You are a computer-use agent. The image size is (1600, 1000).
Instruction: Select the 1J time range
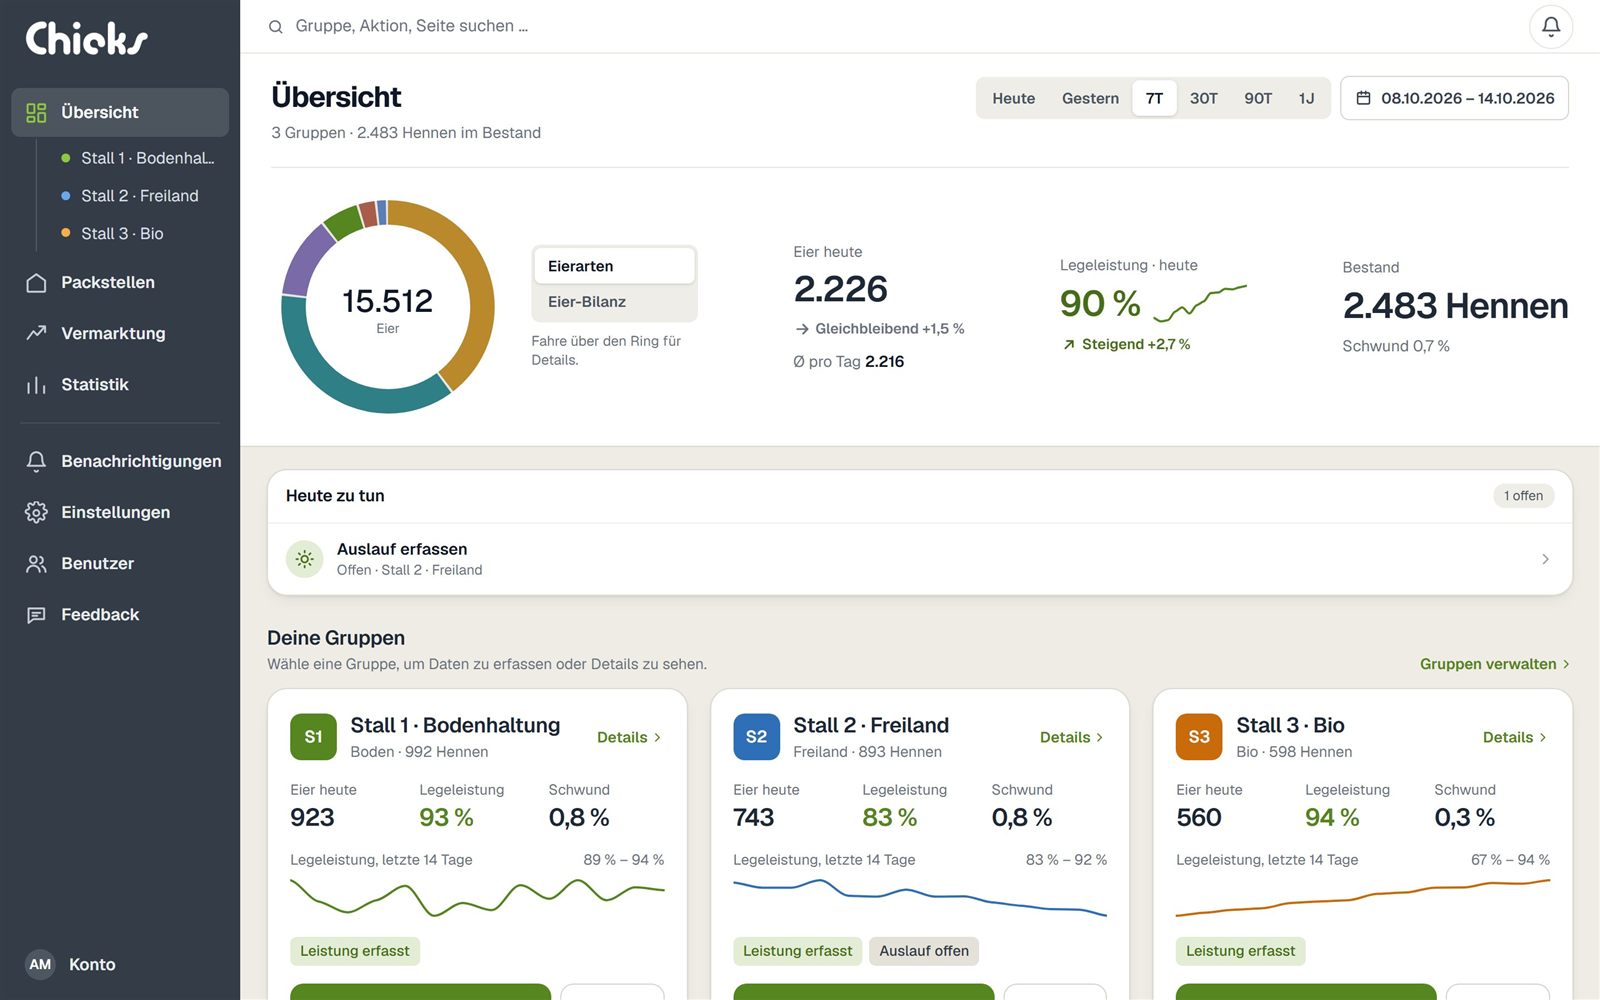1306,98
